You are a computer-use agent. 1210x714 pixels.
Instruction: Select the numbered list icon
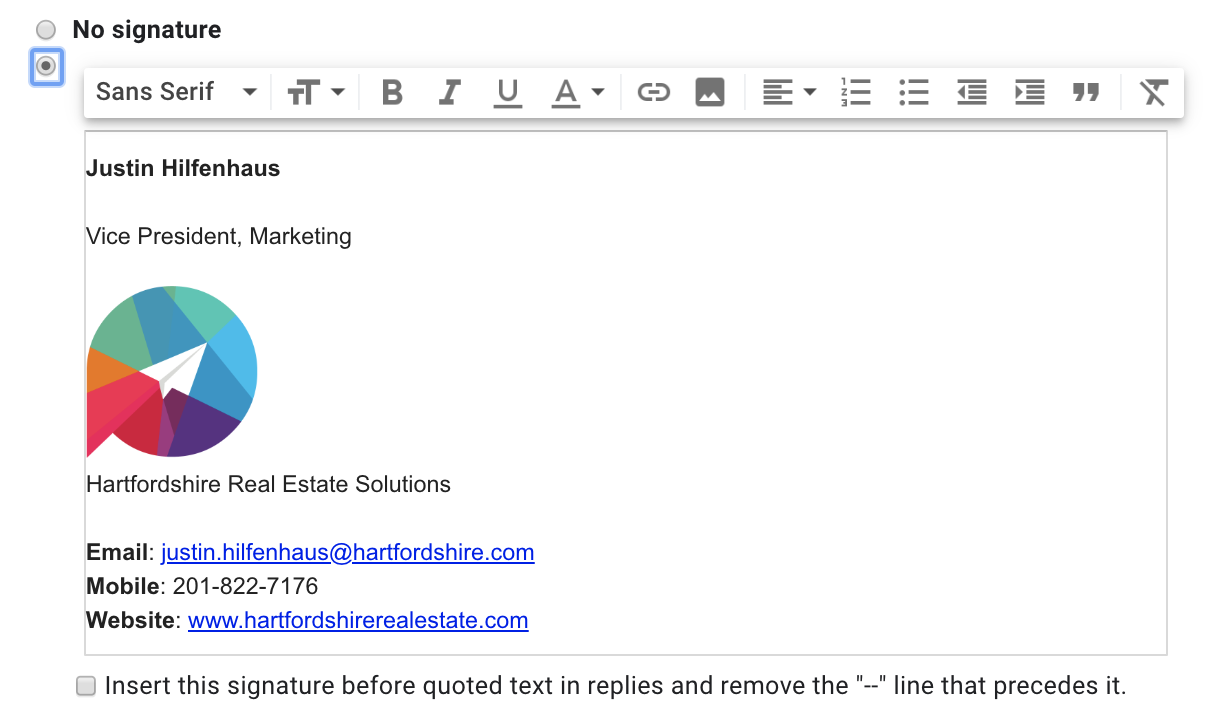857,91
